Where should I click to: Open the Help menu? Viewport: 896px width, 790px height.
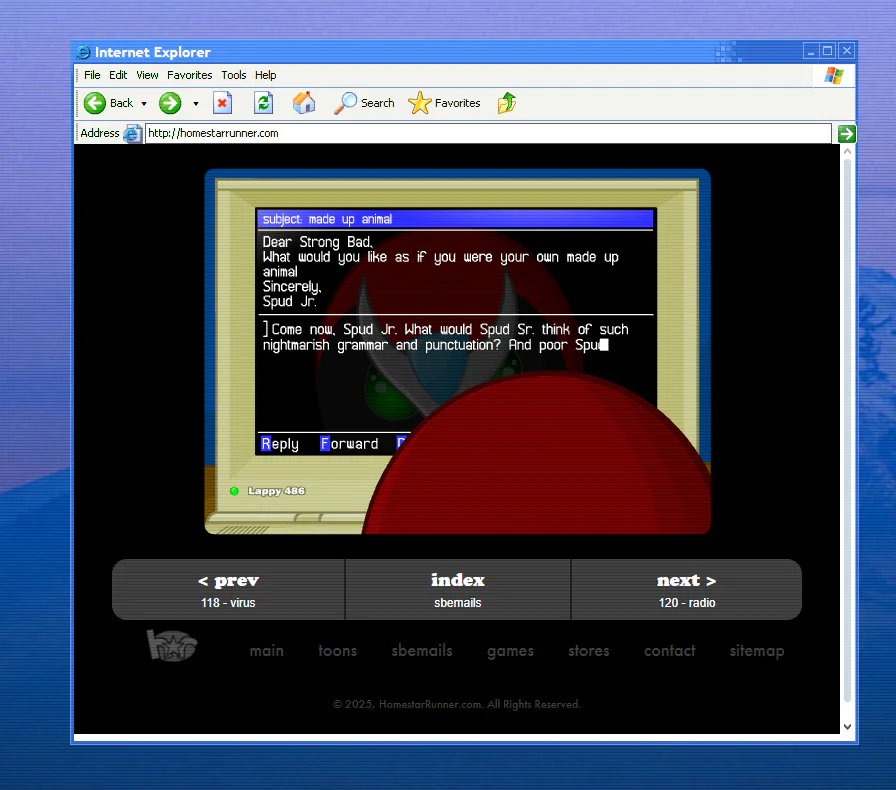click(266, 75)
